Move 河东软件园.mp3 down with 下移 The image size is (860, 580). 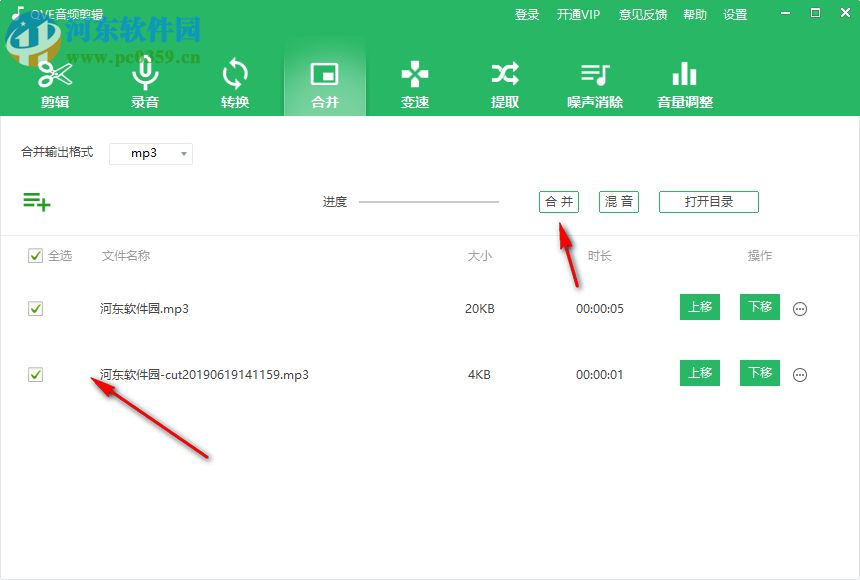click(759, 307)
